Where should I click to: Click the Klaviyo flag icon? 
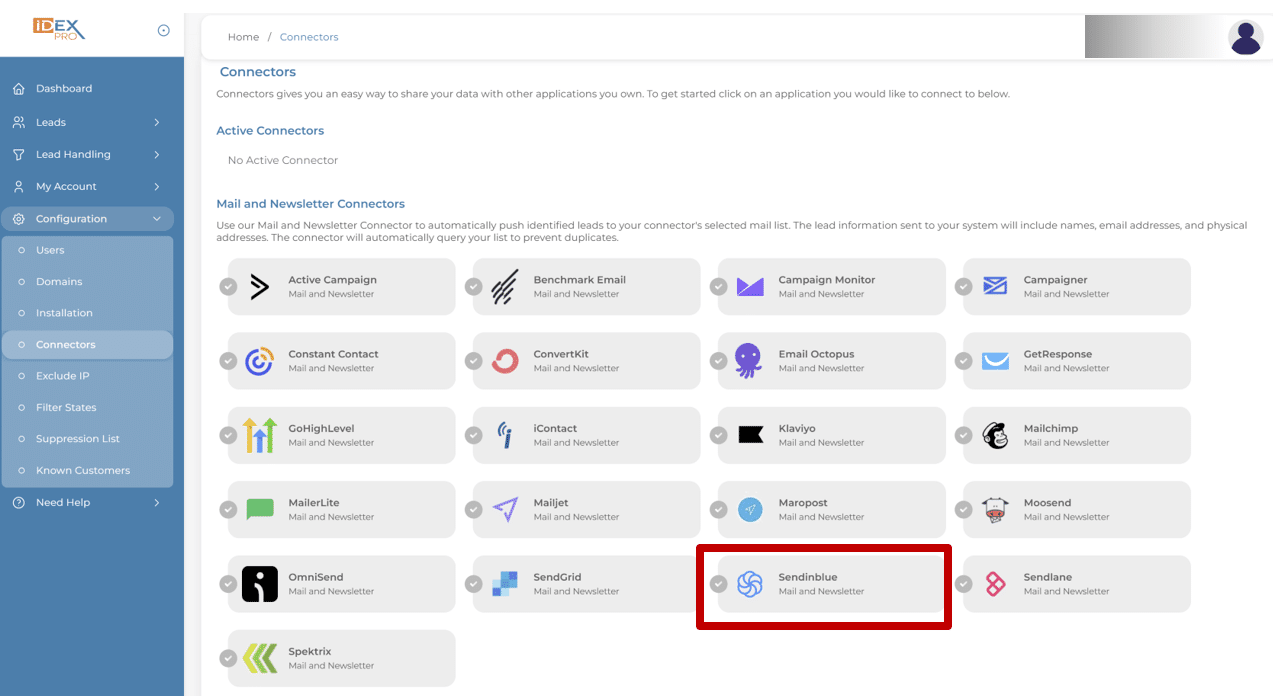(750, 435)
